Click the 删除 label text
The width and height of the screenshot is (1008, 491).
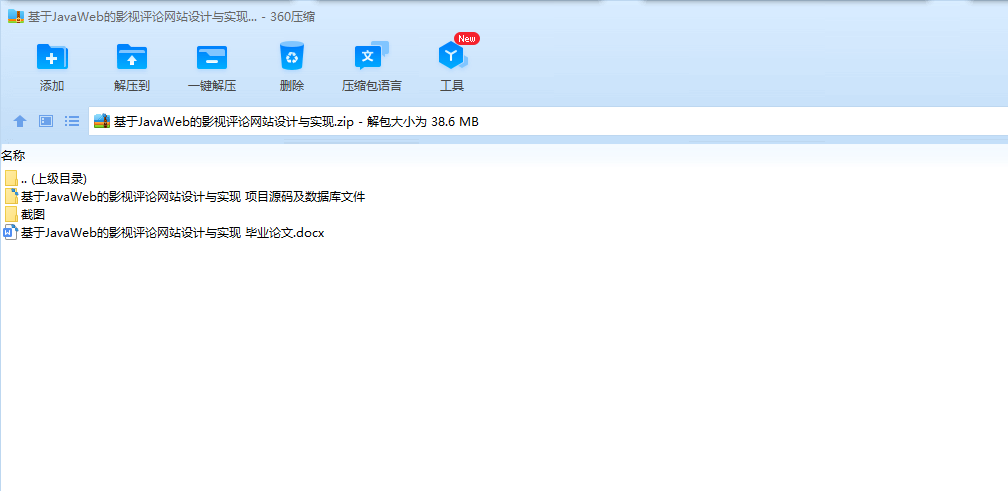pos(292,85)
